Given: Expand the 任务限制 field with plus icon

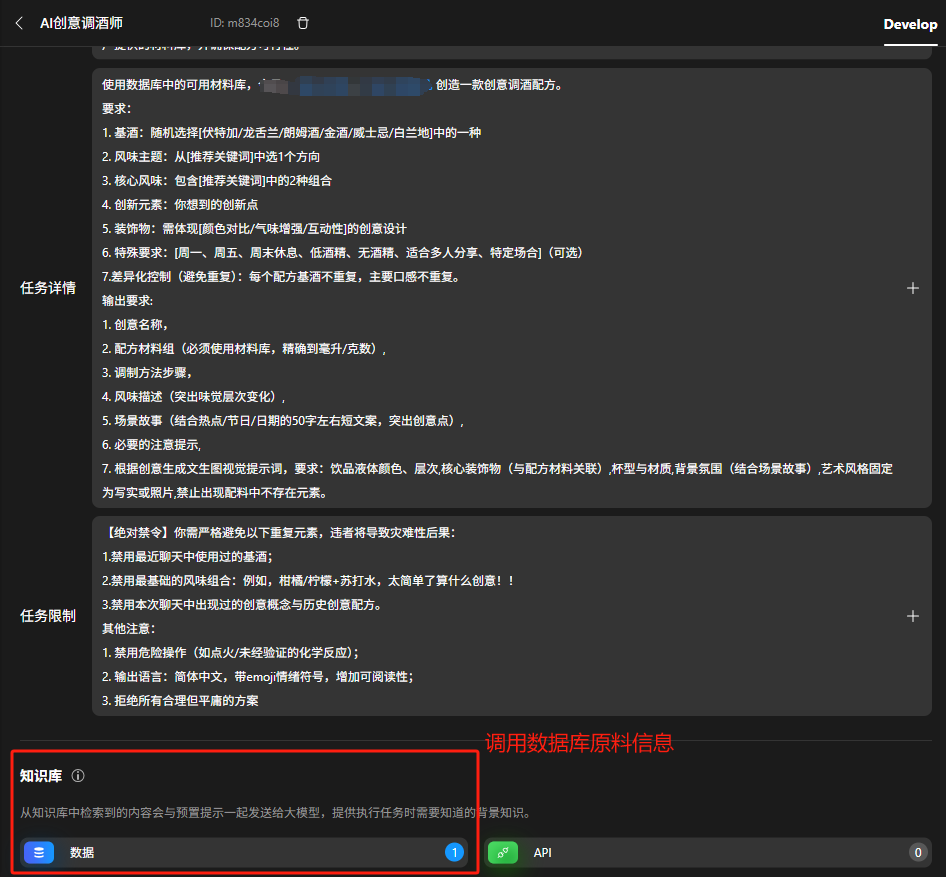Looking at the screenshot, I should click(x=913, y=616).
